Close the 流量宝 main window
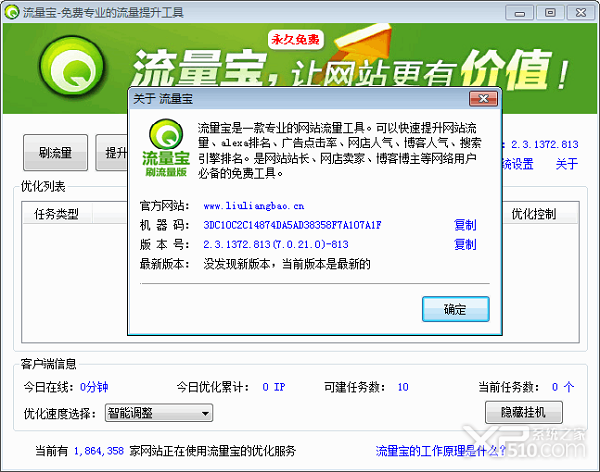This screenshot has height=472, width=600. pos(580,13)
